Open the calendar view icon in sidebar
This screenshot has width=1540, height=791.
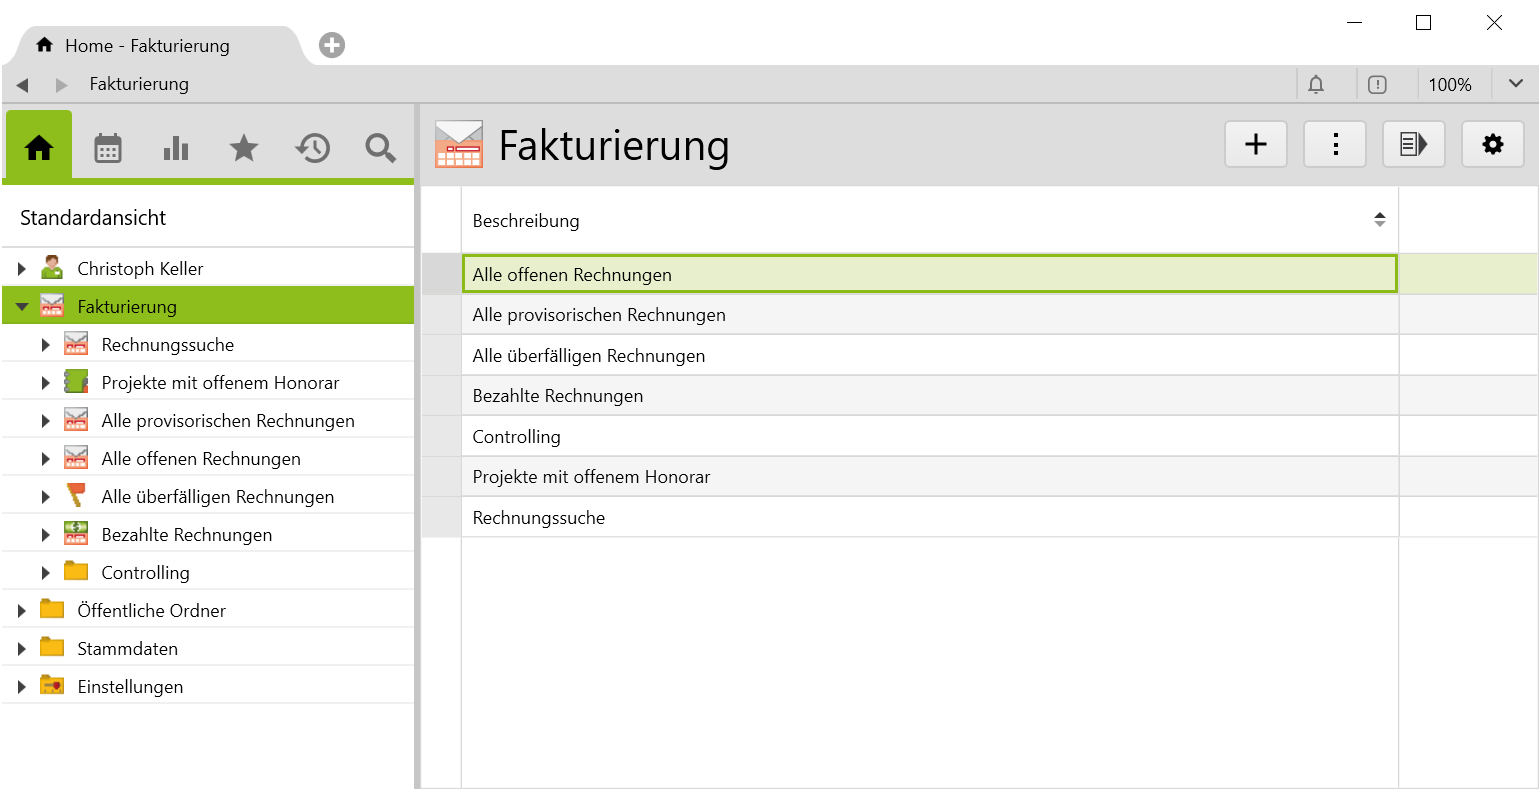(x=108, y=148)
